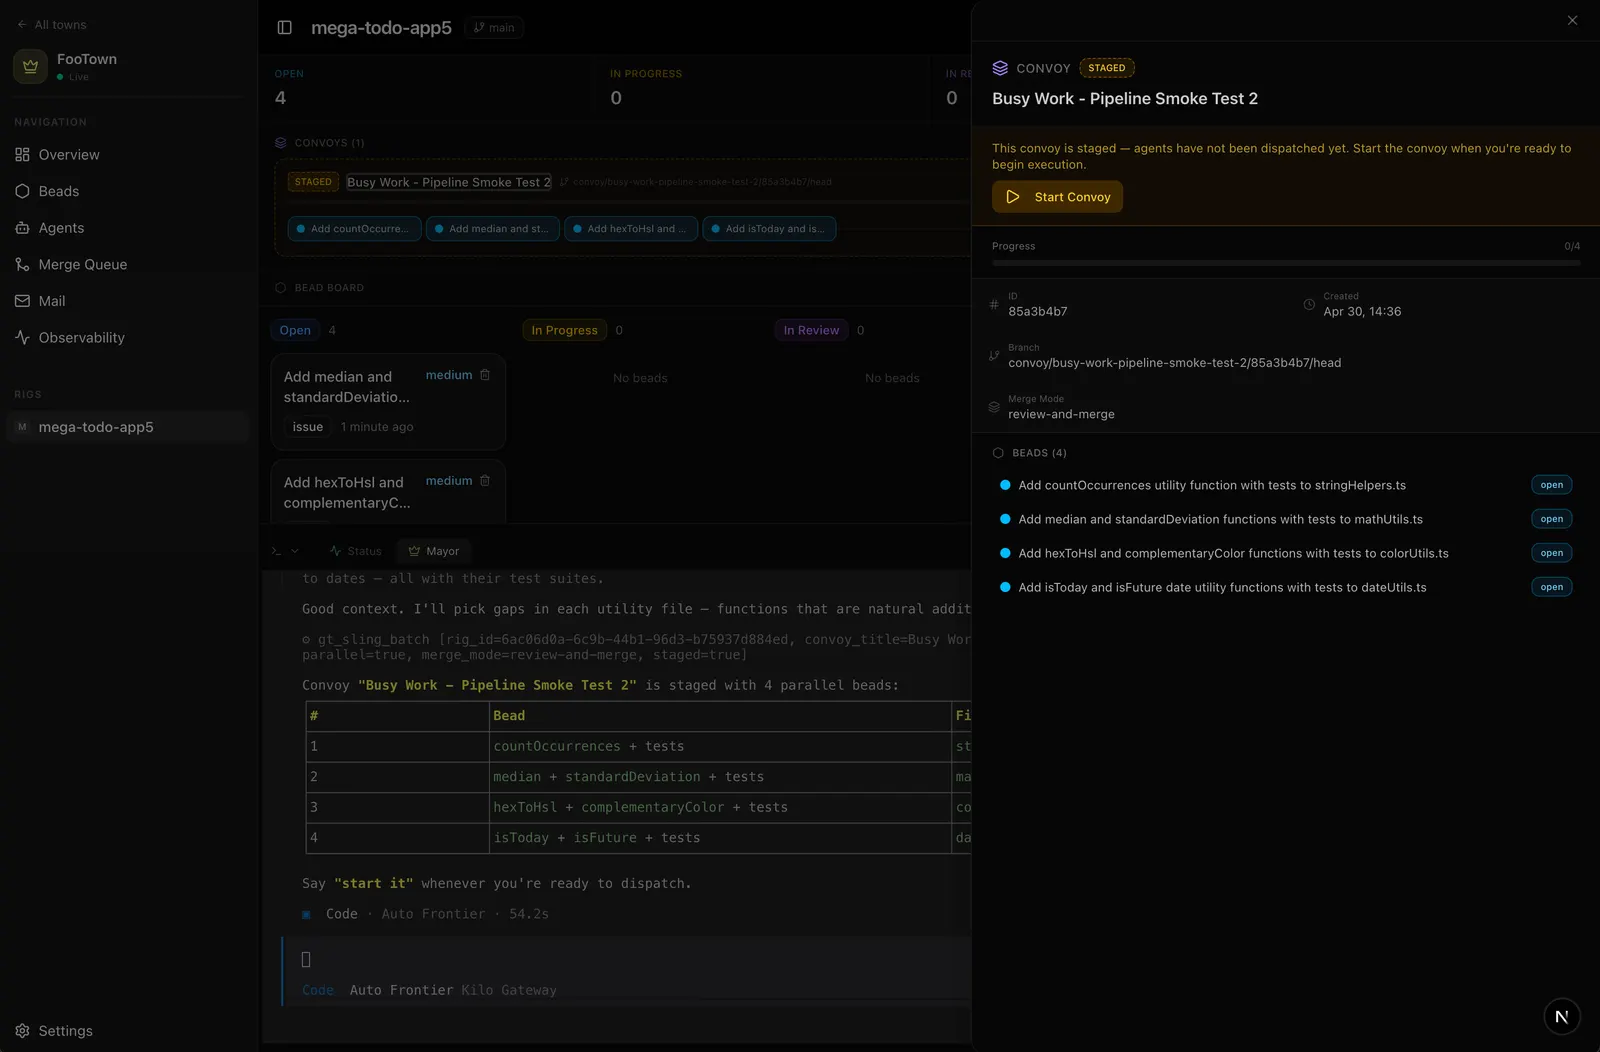1600x1052 pixels.
Task: Go back to All towns
Action: click(x=51, y=25)
